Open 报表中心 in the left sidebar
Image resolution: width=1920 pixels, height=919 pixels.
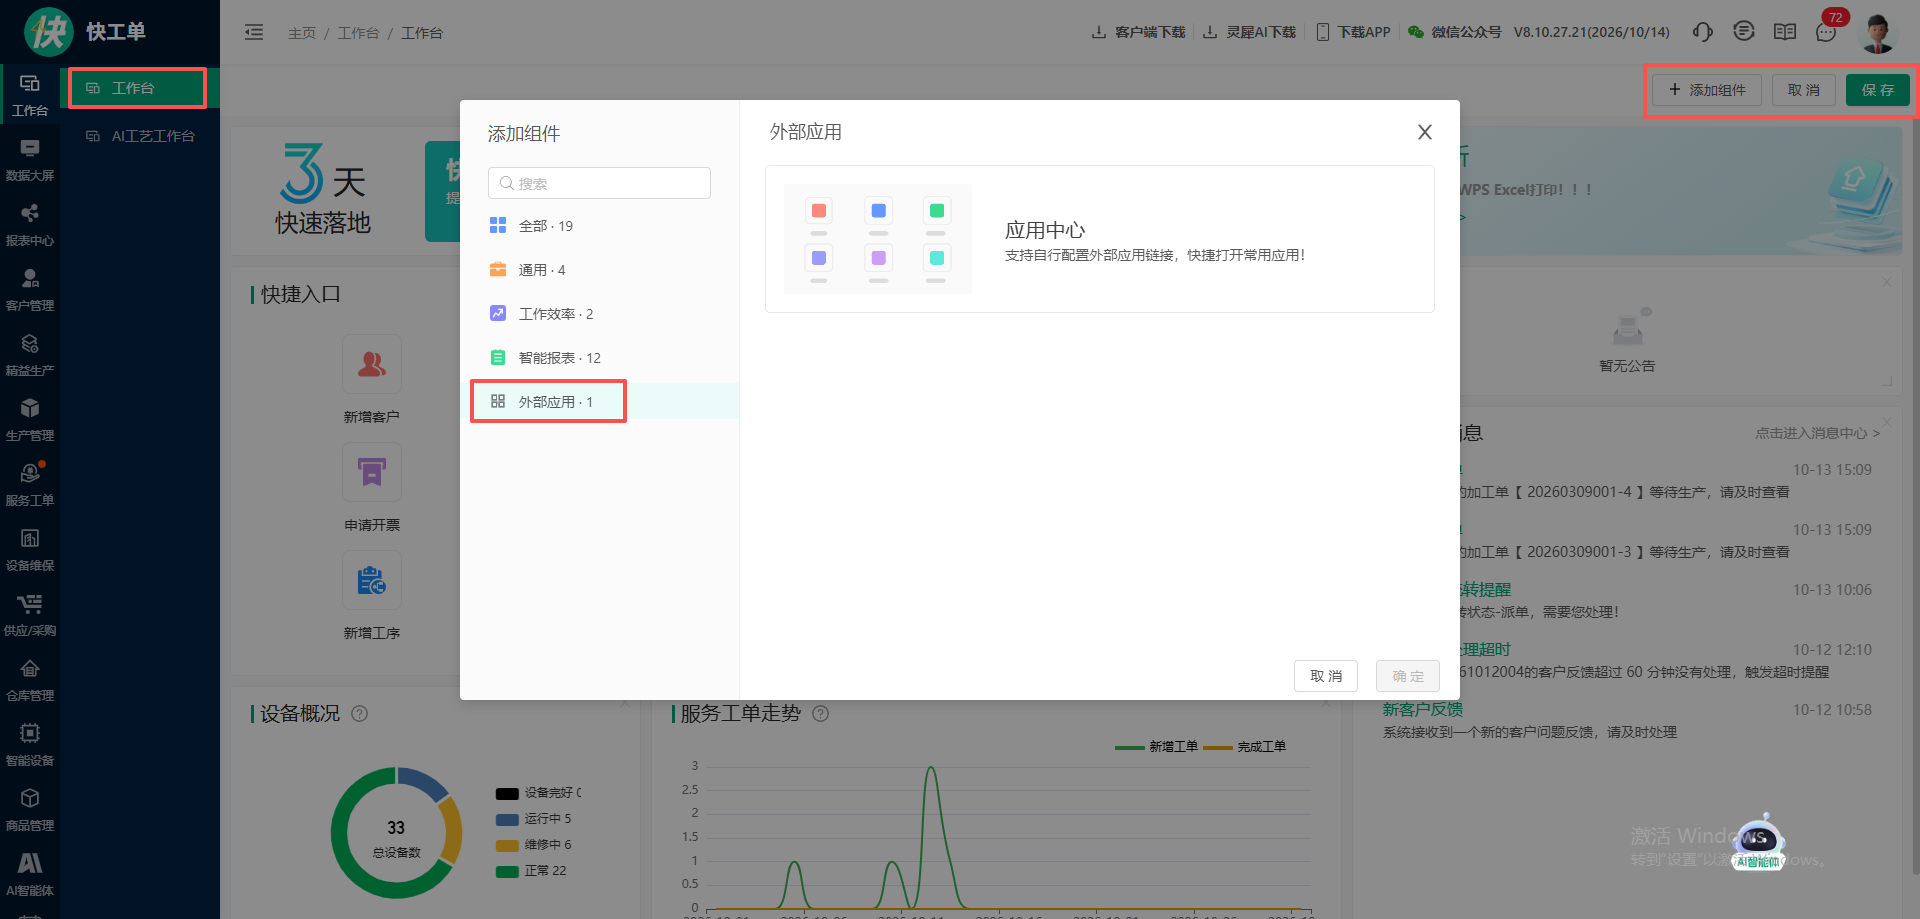click(x=30, y=226)
